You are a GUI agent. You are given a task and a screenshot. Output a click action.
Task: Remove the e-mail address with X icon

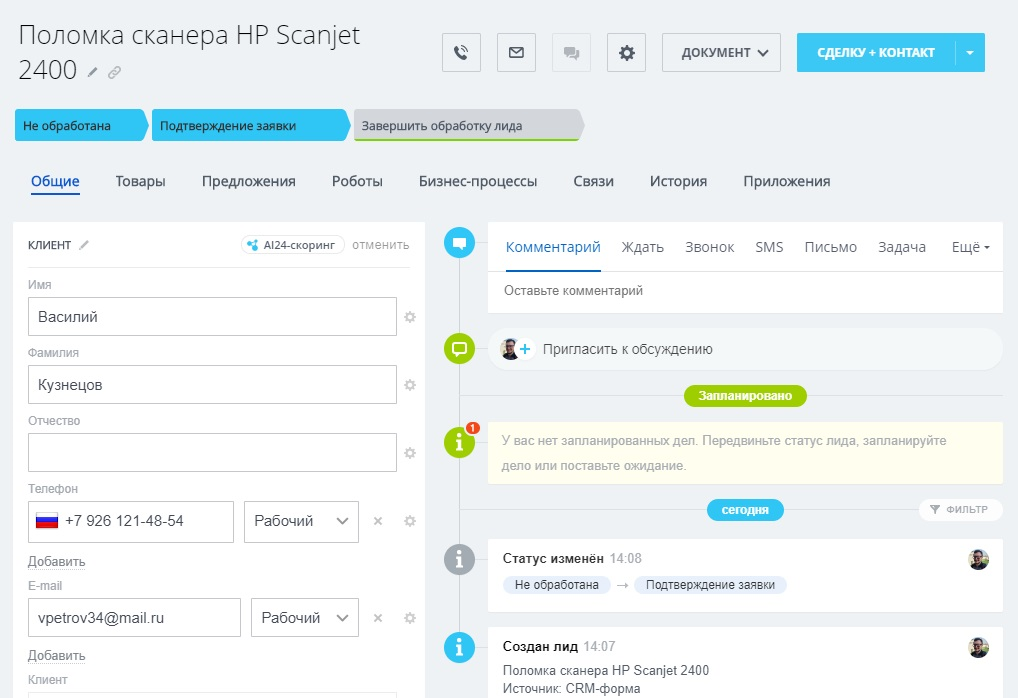378,618
